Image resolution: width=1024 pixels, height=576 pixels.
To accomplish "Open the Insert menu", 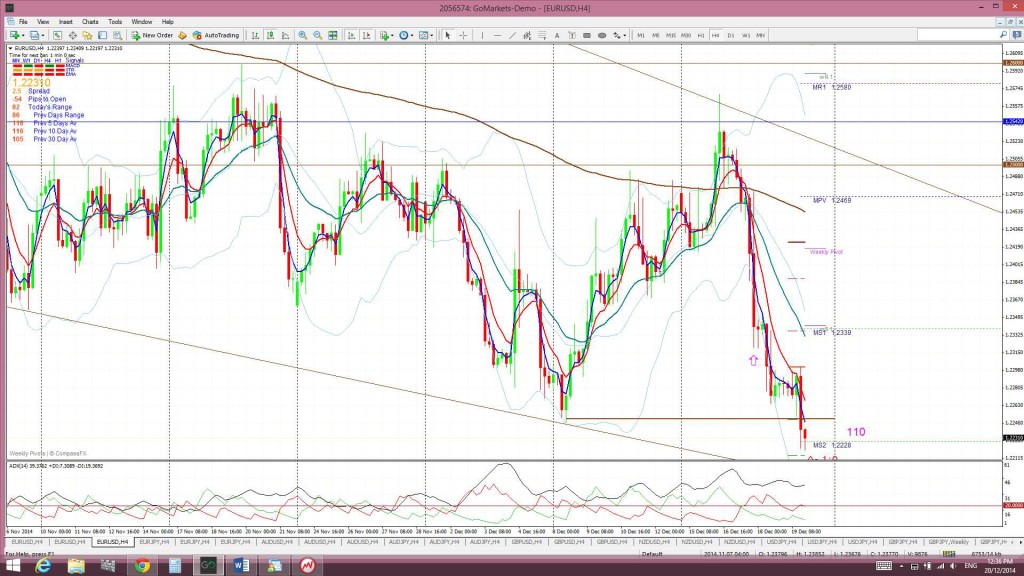I will (65, 22).
